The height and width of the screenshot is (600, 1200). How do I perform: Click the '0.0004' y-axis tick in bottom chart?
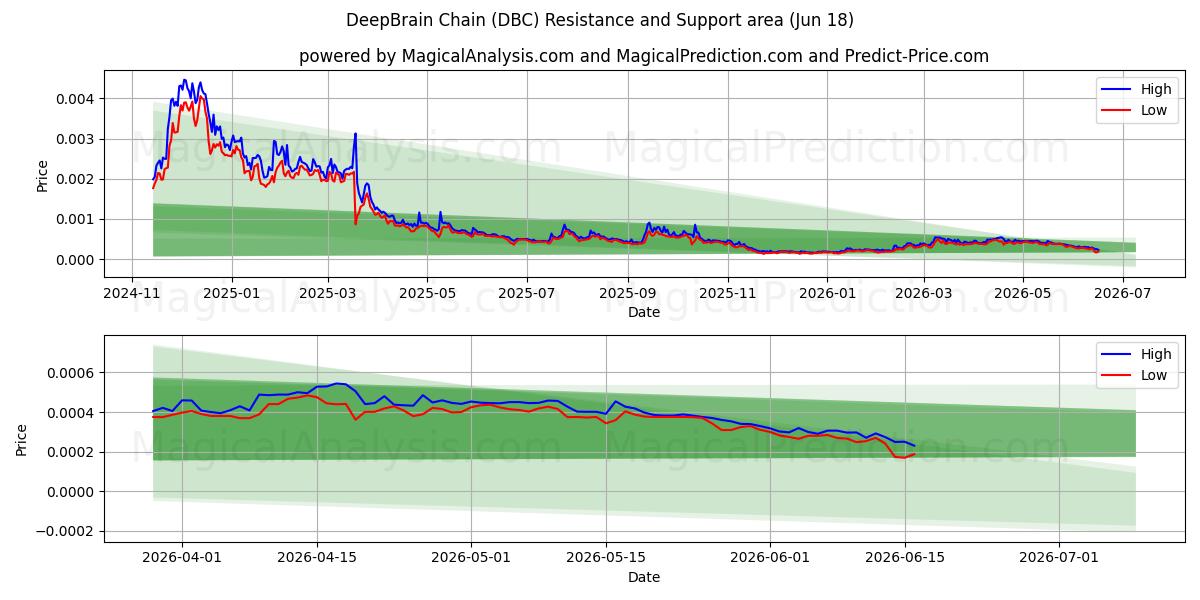[72, 413]
